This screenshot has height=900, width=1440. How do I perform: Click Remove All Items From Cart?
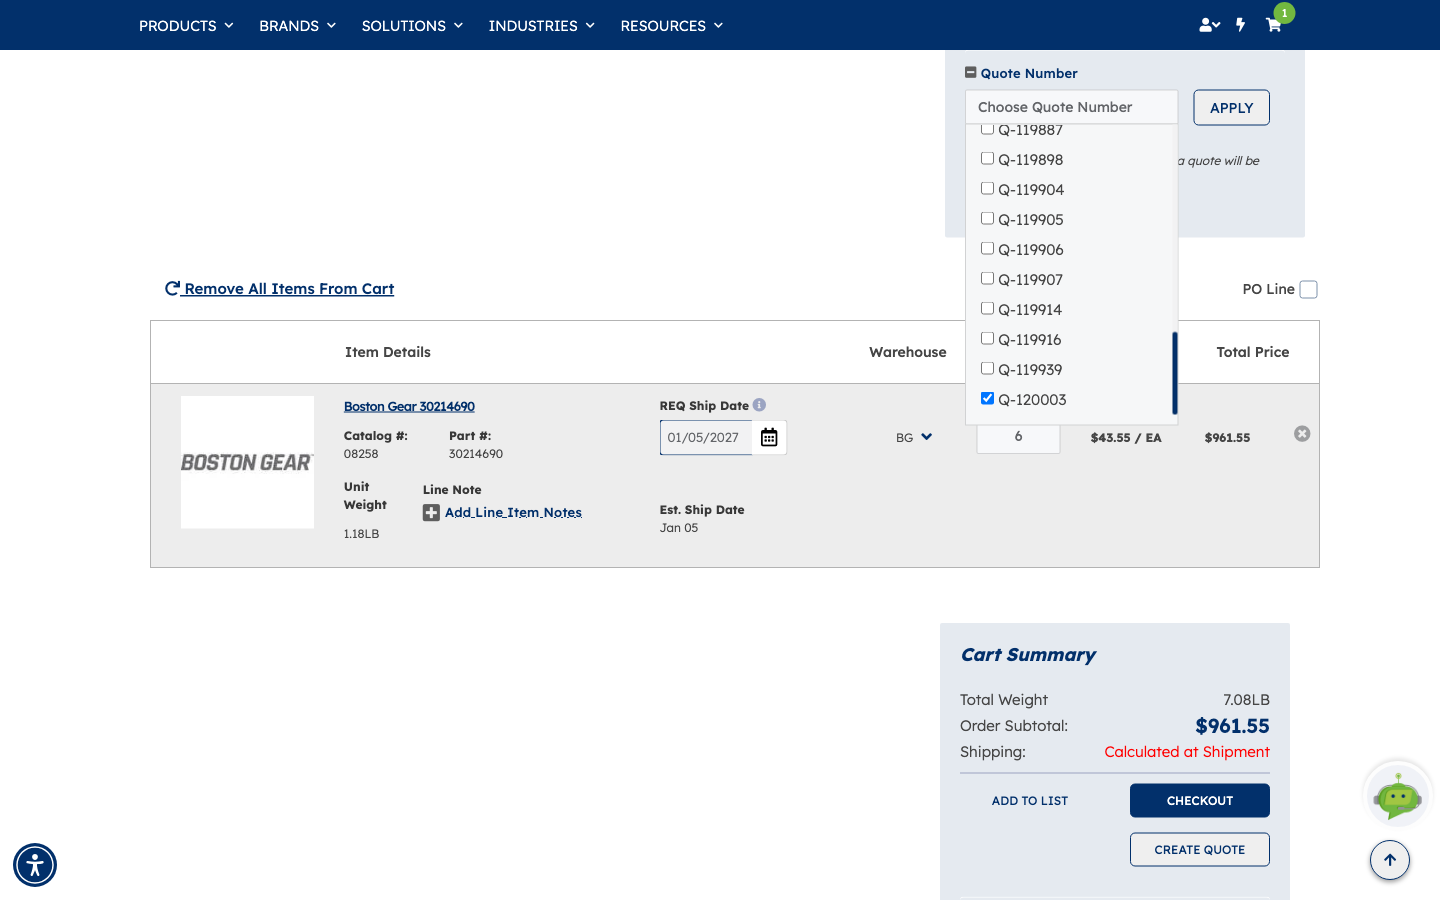tap(280, 289)
